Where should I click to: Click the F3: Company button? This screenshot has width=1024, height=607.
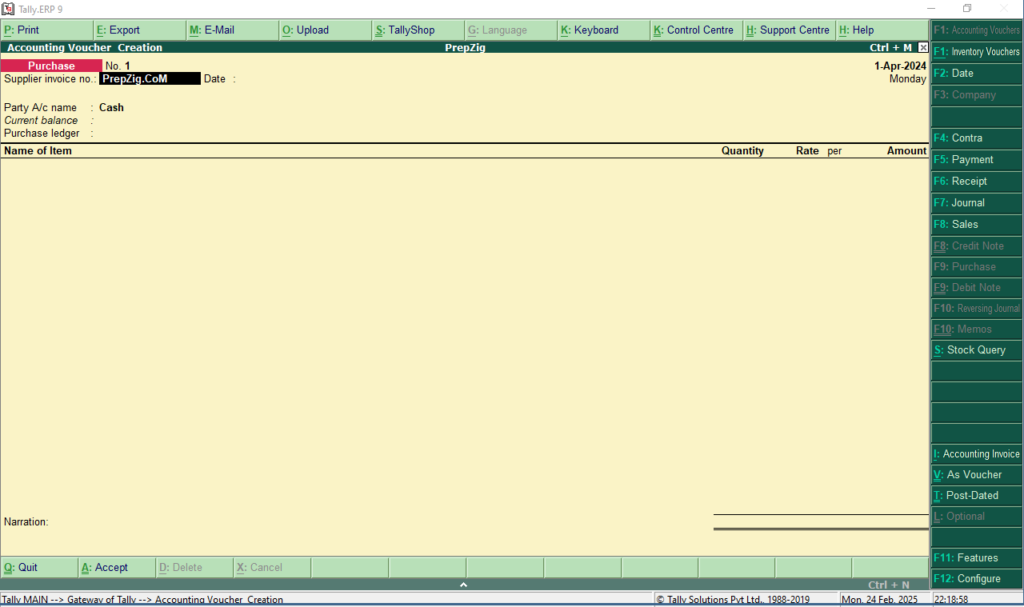tap(976, 95)
